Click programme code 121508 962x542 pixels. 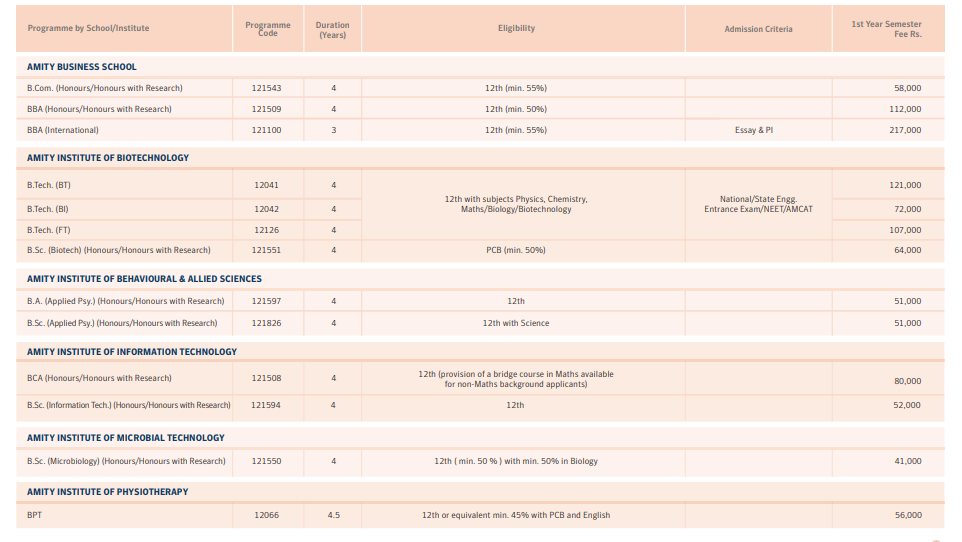pyautogui.click(x=266, y=379)
